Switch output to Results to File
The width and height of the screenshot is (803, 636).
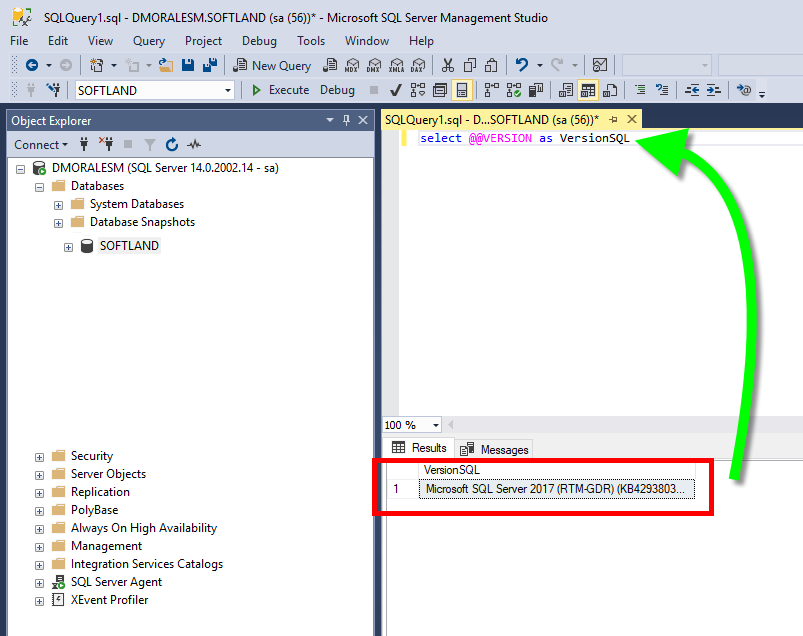pyautogui.click(x=610, y=91)
